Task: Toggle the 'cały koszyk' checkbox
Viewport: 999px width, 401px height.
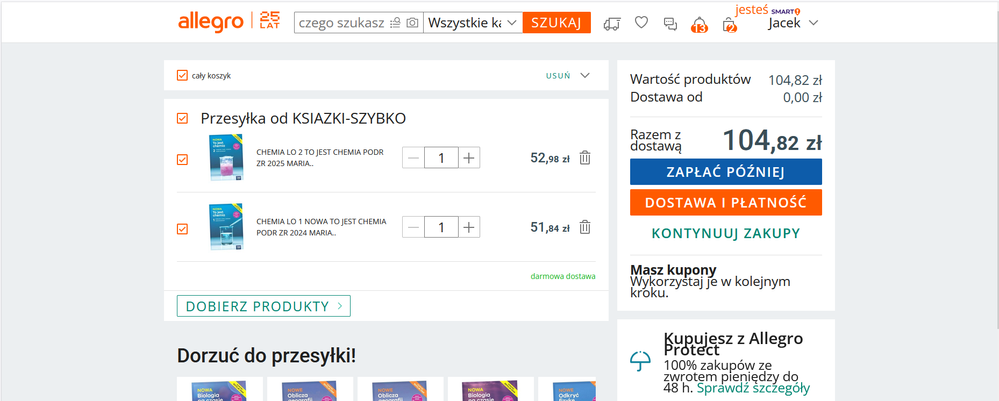Action: (x=182, y=75)
